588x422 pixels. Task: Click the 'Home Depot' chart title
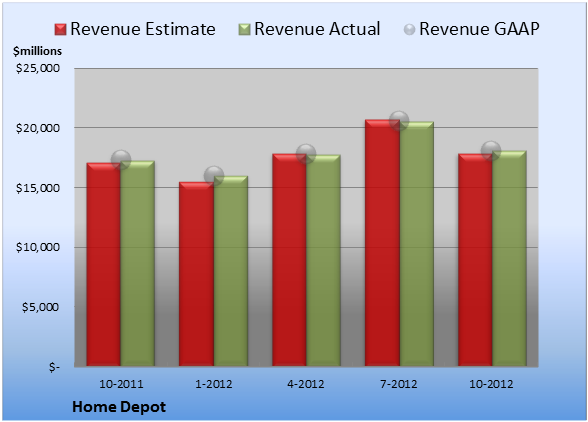tap(119, 407)
